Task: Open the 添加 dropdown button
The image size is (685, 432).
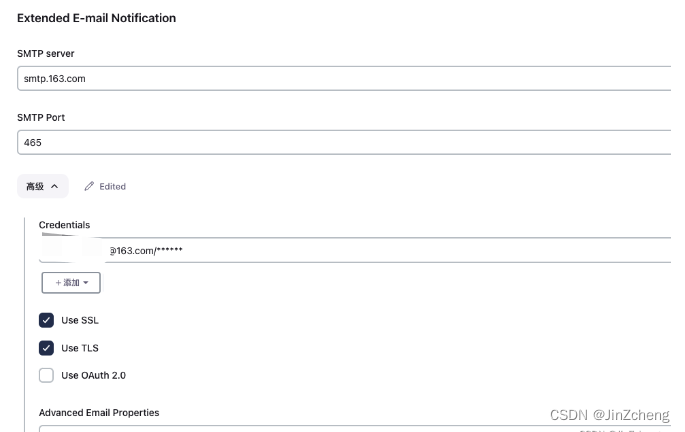Action: point(71,283)
